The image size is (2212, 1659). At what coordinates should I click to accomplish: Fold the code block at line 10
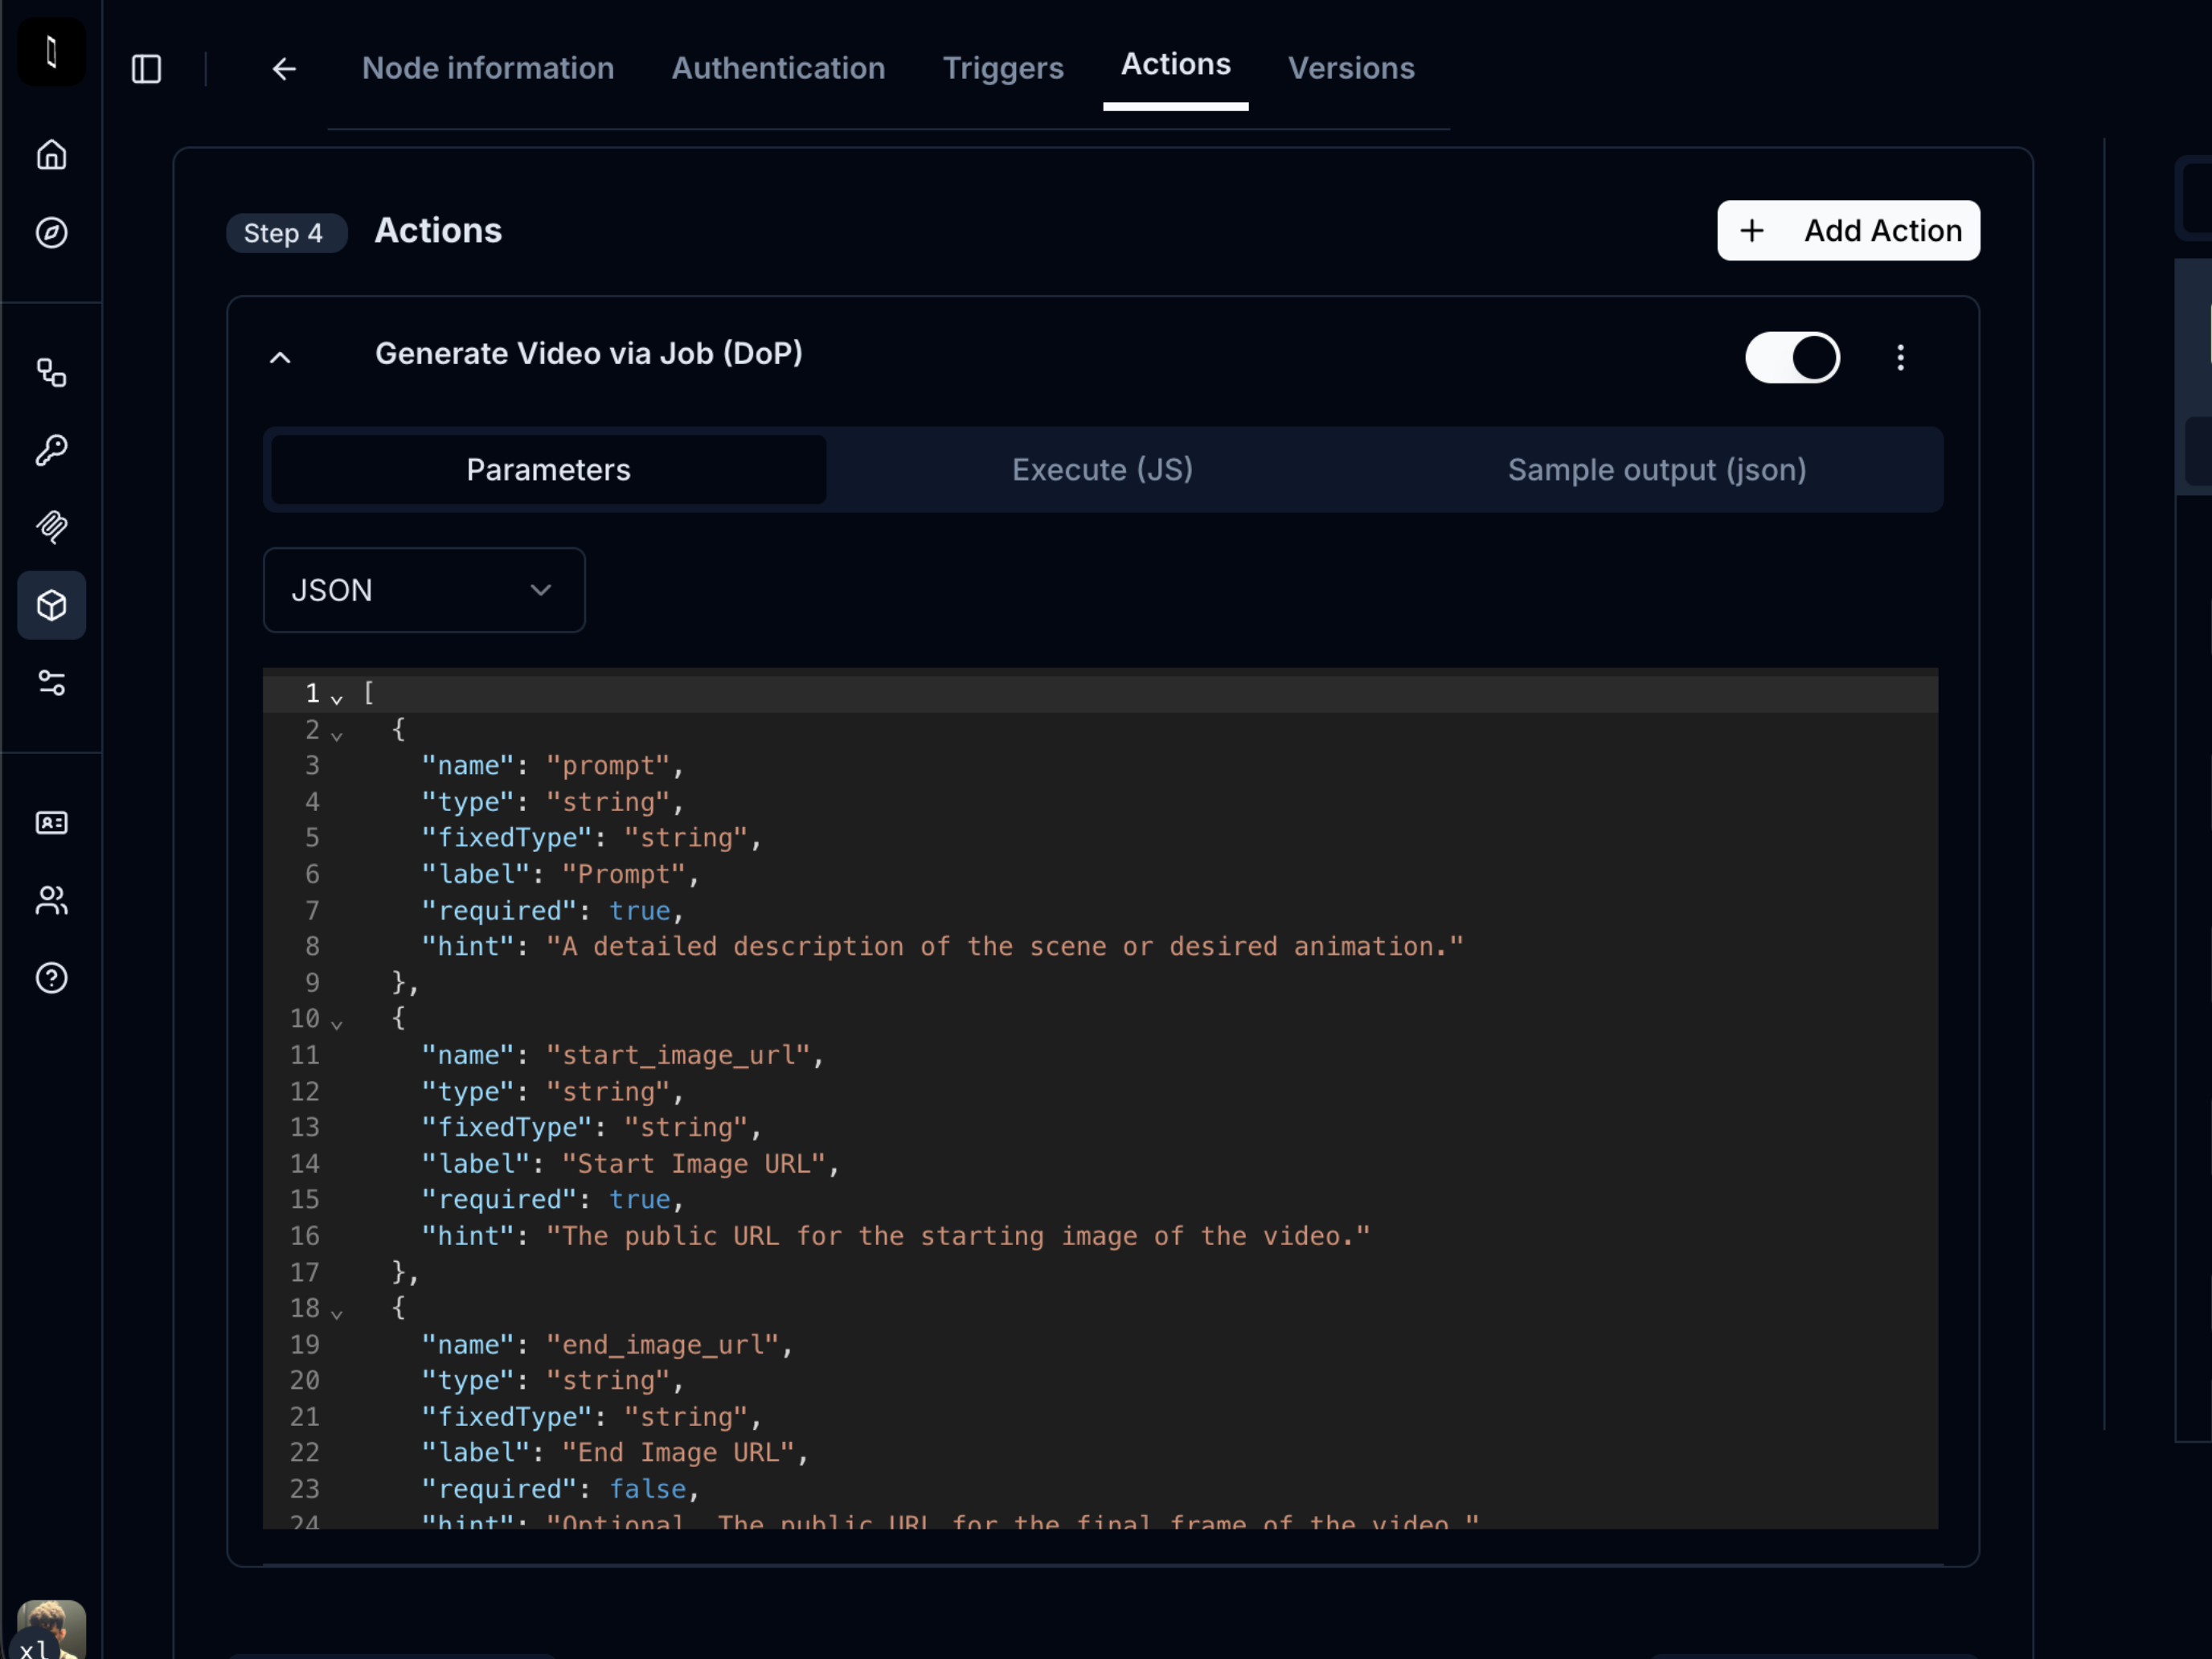pyautogui.click(x=337, y=1023)
